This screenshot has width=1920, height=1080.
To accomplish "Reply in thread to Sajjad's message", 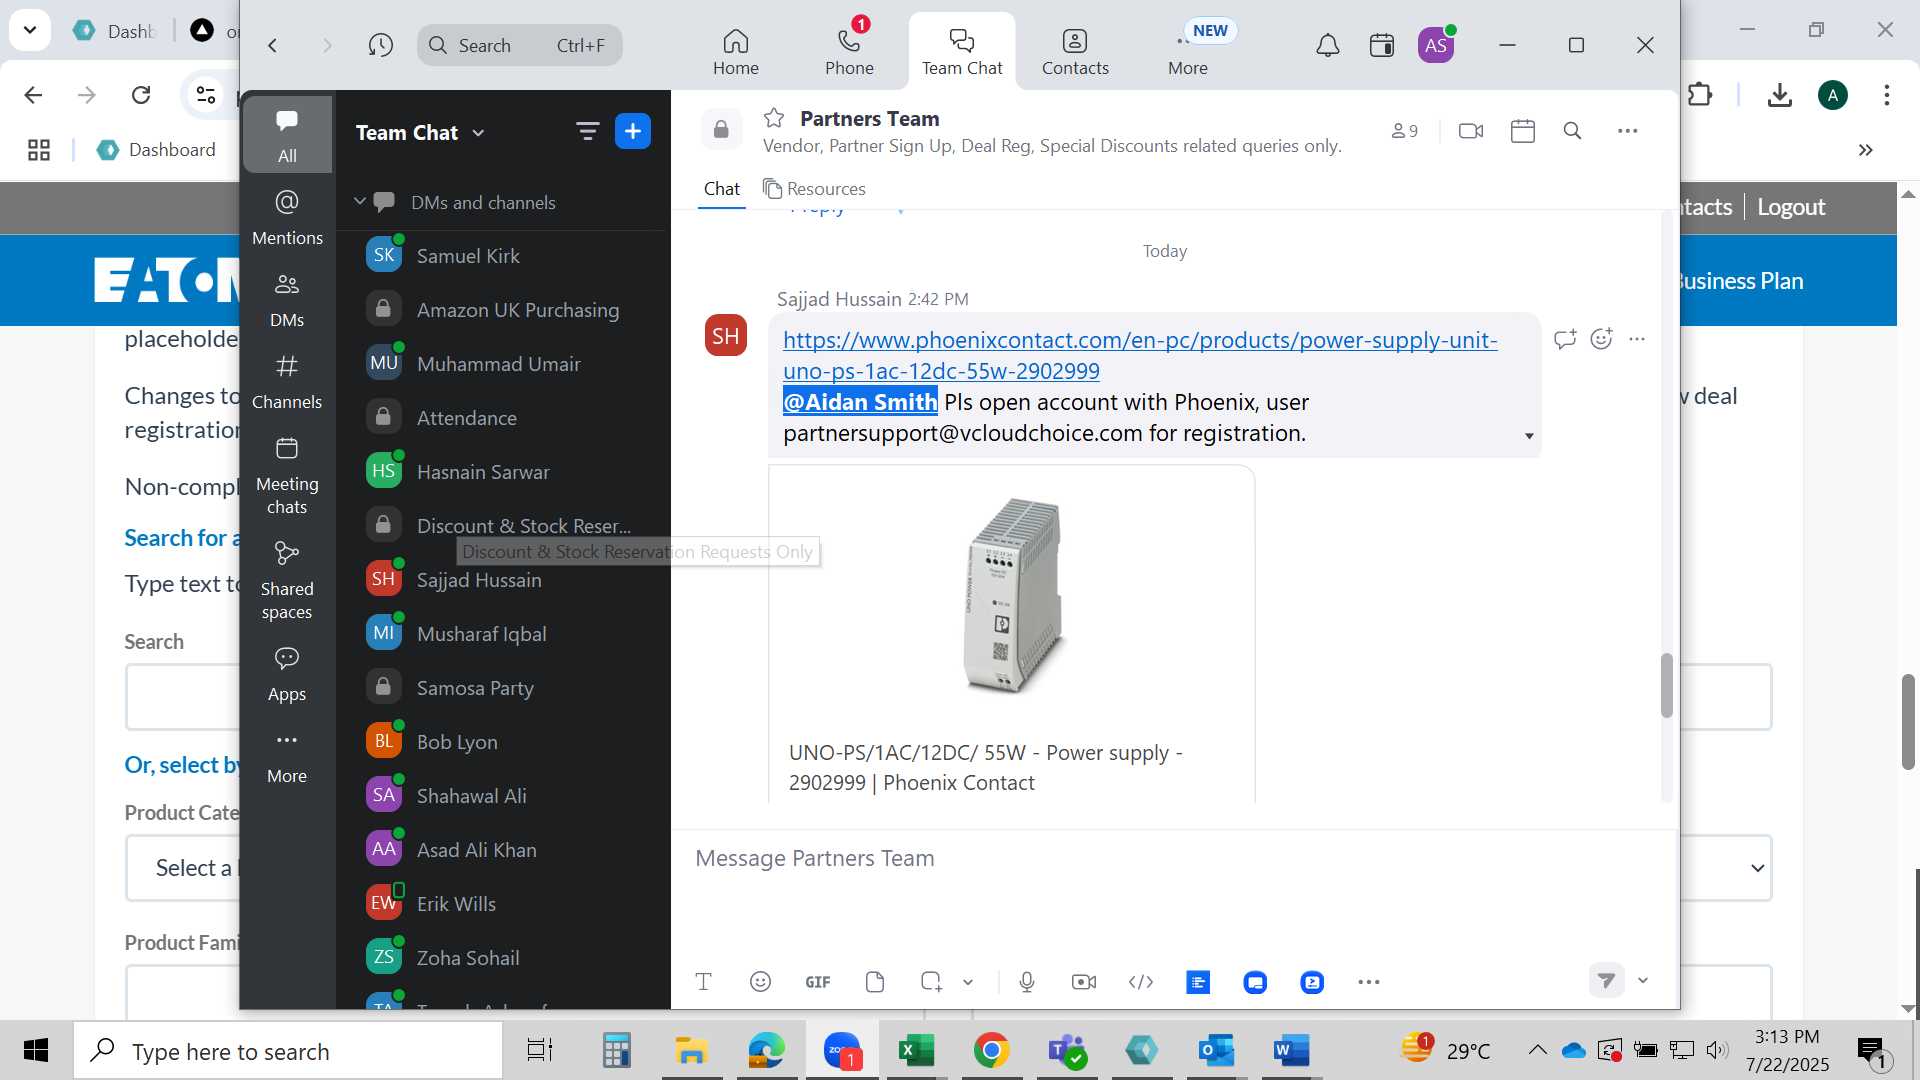I will click(1565, 339).
